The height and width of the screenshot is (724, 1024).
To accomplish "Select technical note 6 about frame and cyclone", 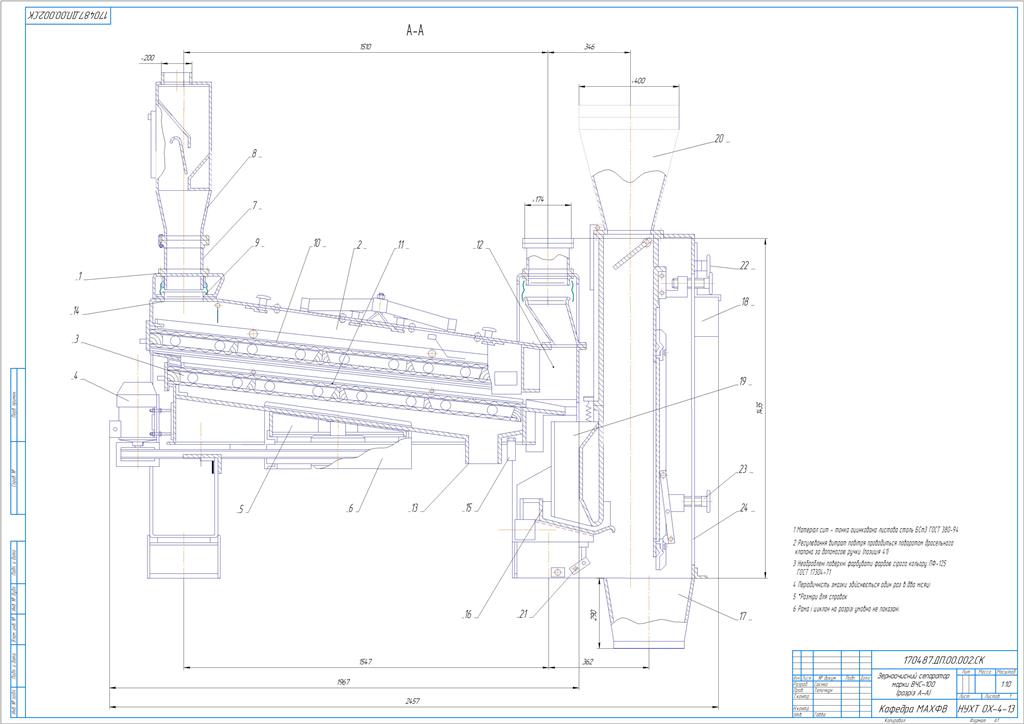I will [x=846, y=608].
